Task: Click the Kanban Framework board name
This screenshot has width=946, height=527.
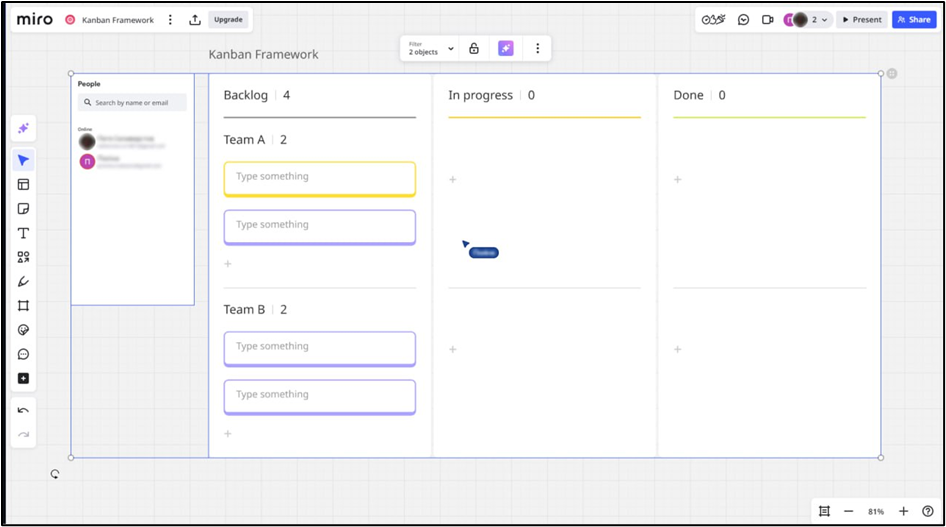Action: pos(117,20)
